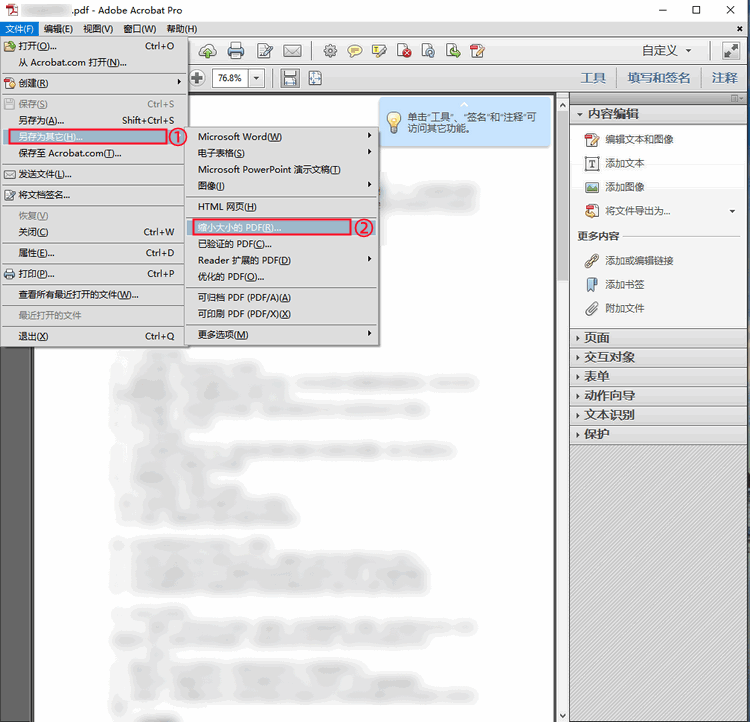Choose 电子表格(S) submenu item
The height and width of the screenshot is (722, 750).
coord(281,153)
